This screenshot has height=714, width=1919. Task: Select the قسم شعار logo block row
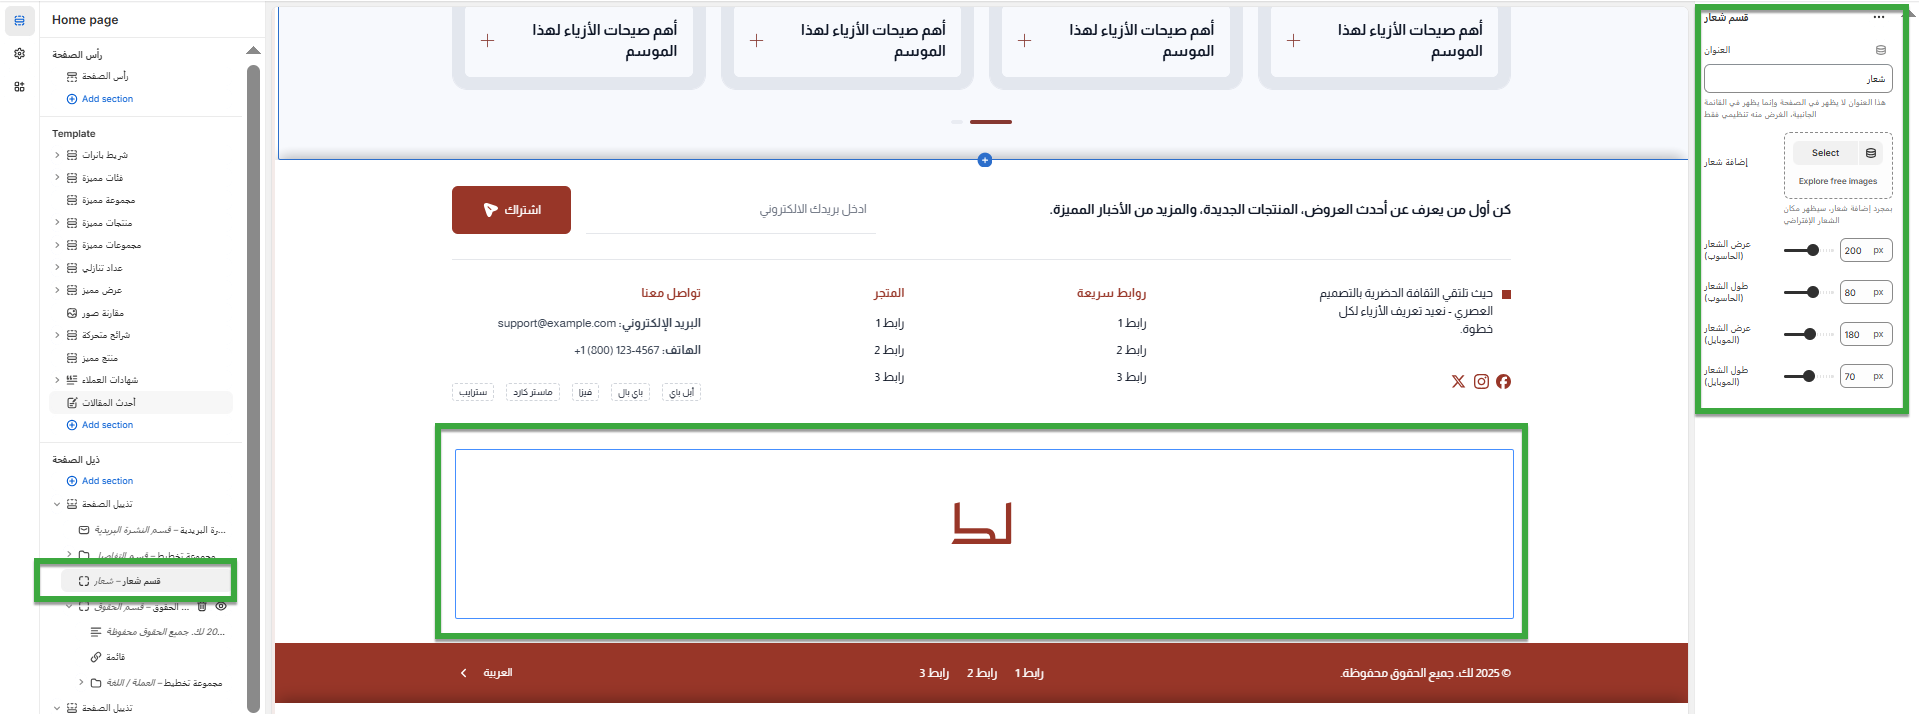(146, 581)
